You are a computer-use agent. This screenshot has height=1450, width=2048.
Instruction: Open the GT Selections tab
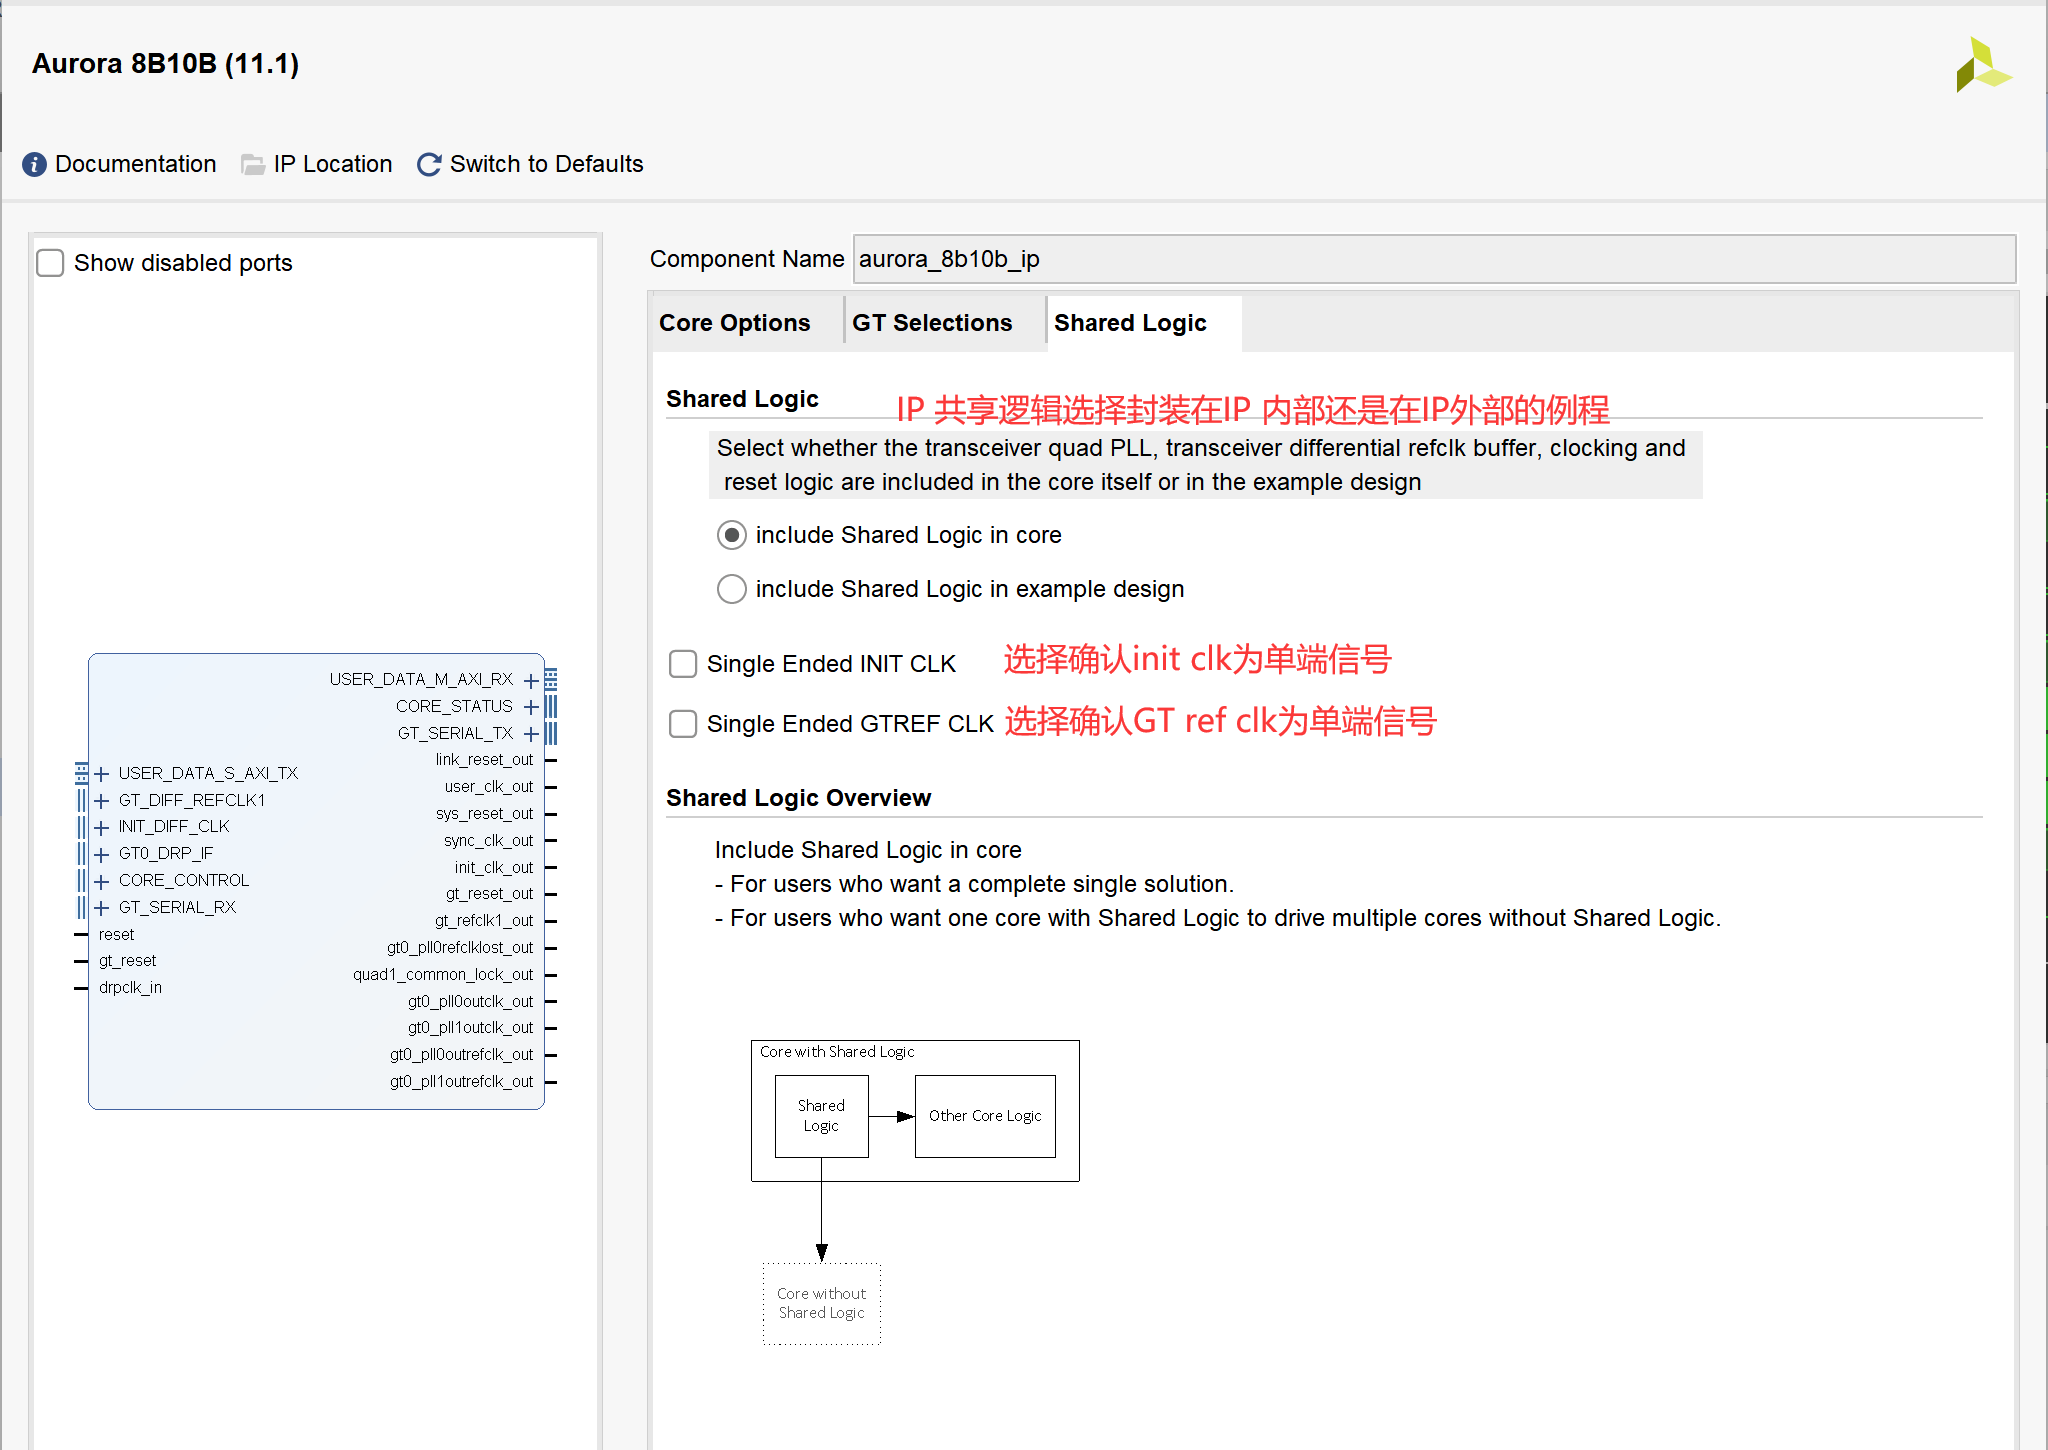932,323
